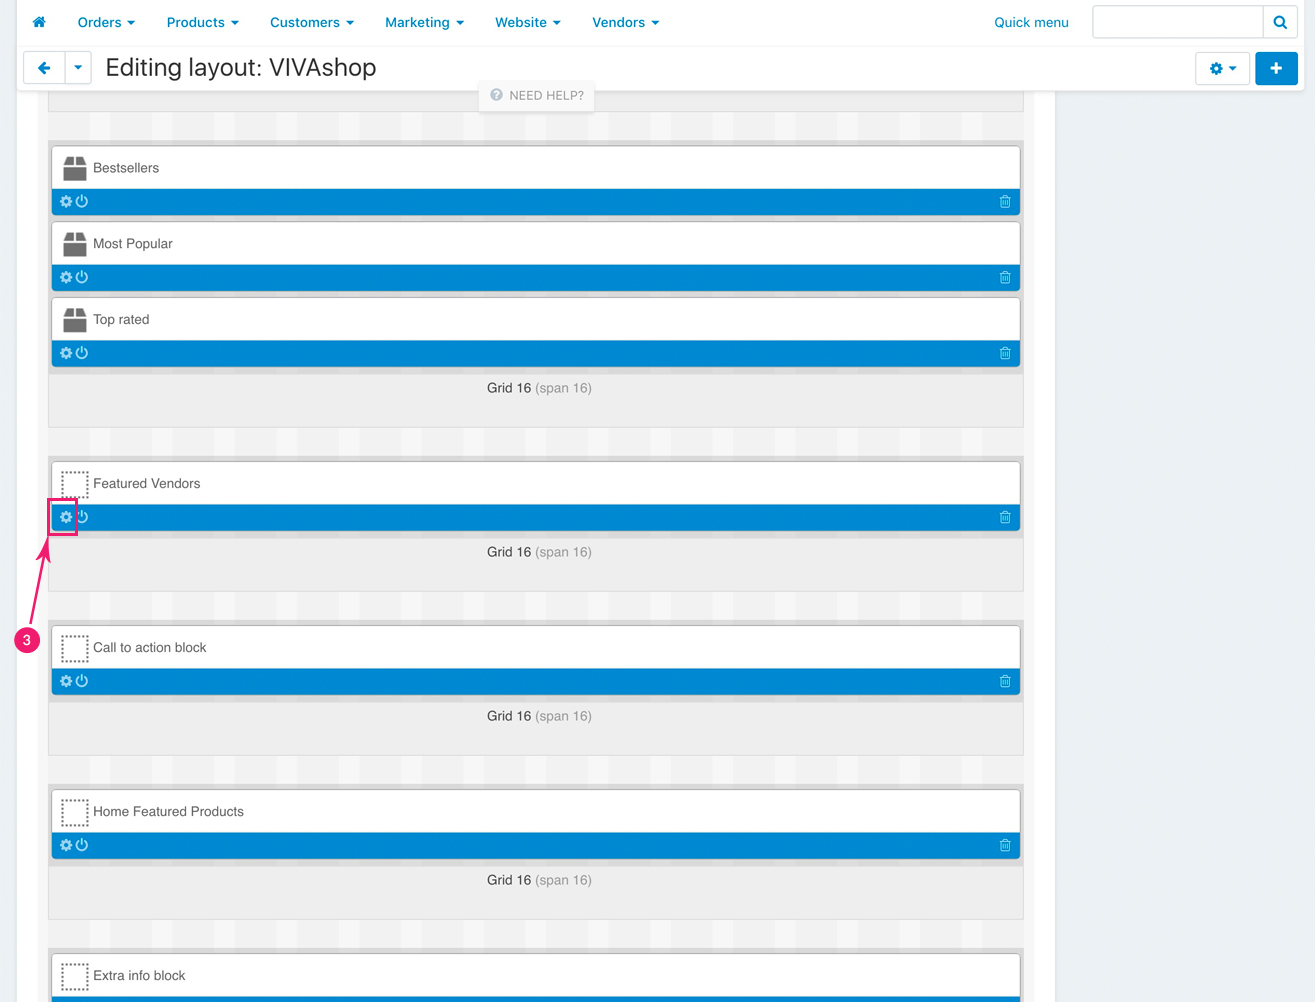Open the Vendors menu
Screen dimensions: 1315x1002
(625, 22)
